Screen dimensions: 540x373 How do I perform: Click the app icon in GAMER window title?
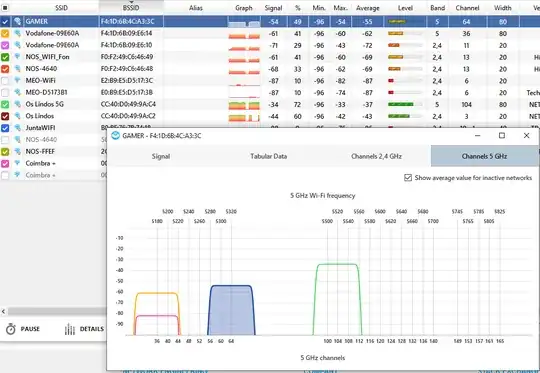[116, 136]
